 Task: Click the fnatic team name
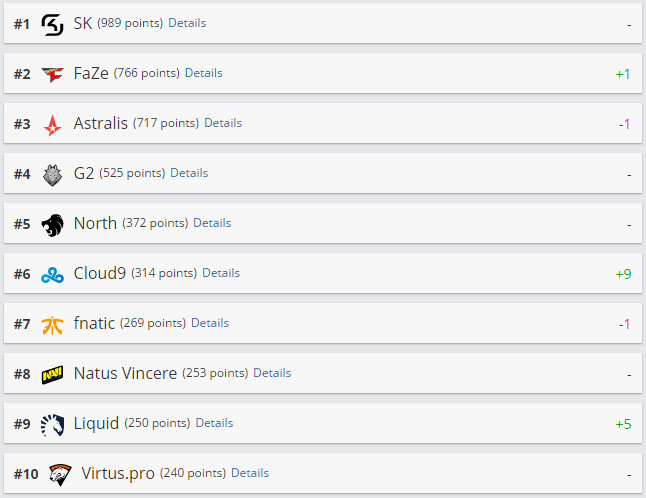(x=94, y=323)
